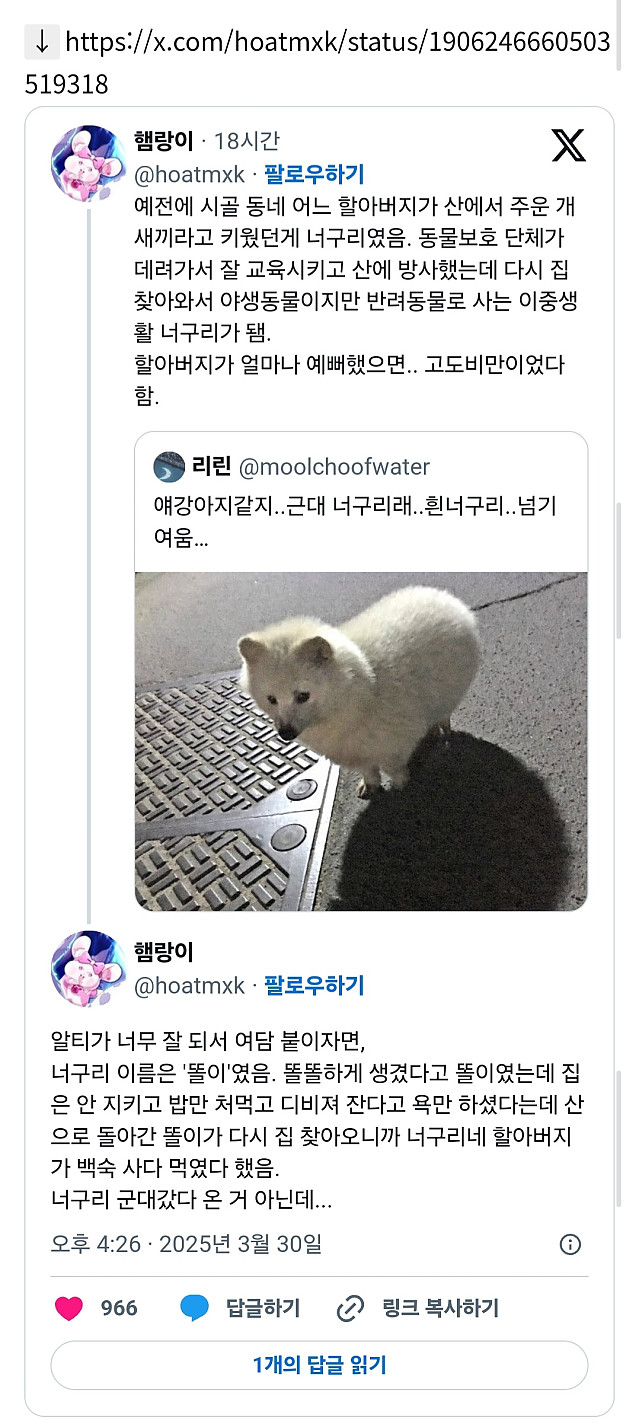This screenshot has height=1427, width=639.
Task: Open tweet info via the ⓘ icon
Action: pyautogui.click(x=570, y=1245)
